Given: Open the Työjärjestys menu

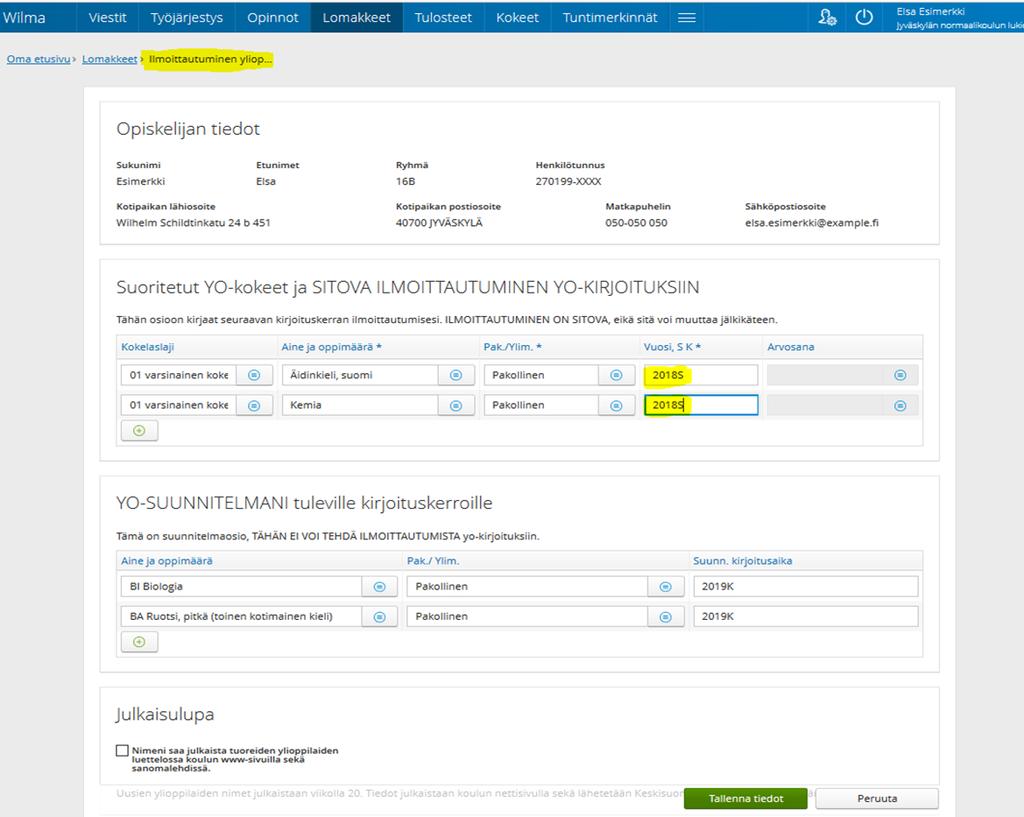Looking at the screenshot, I should tap(187, 18).
